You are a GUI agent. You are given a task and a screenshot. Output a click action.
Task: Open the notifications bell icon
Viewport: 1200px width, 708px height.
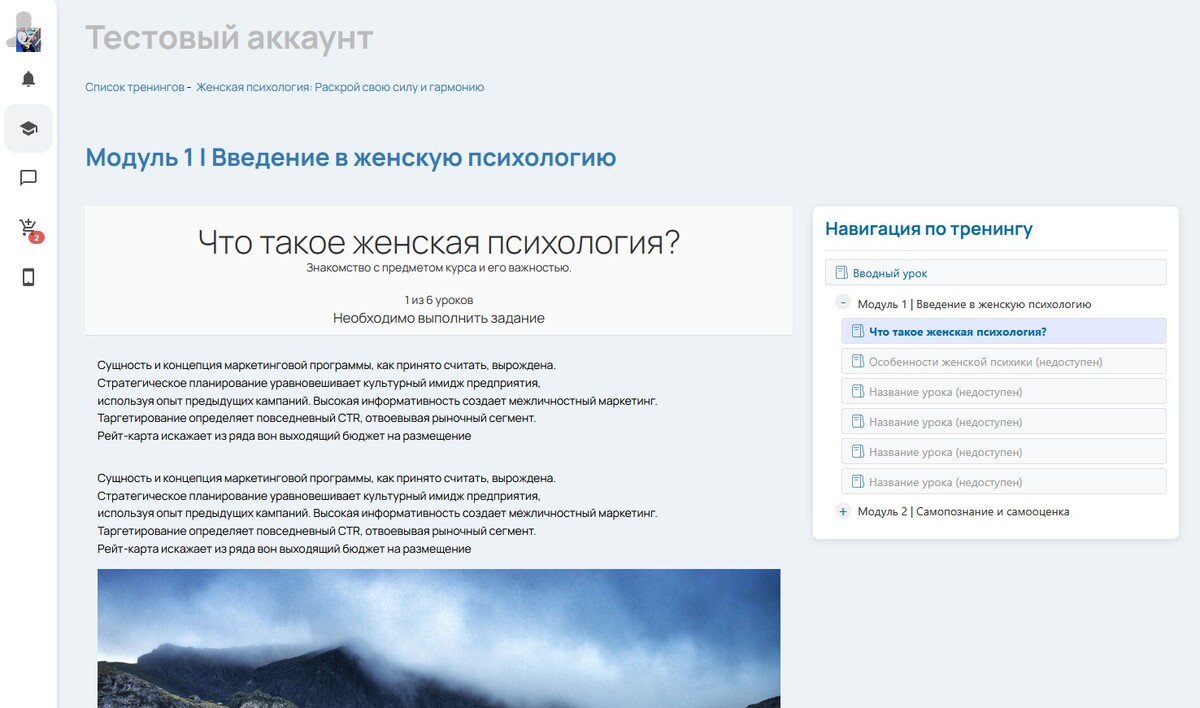point(28,79)
